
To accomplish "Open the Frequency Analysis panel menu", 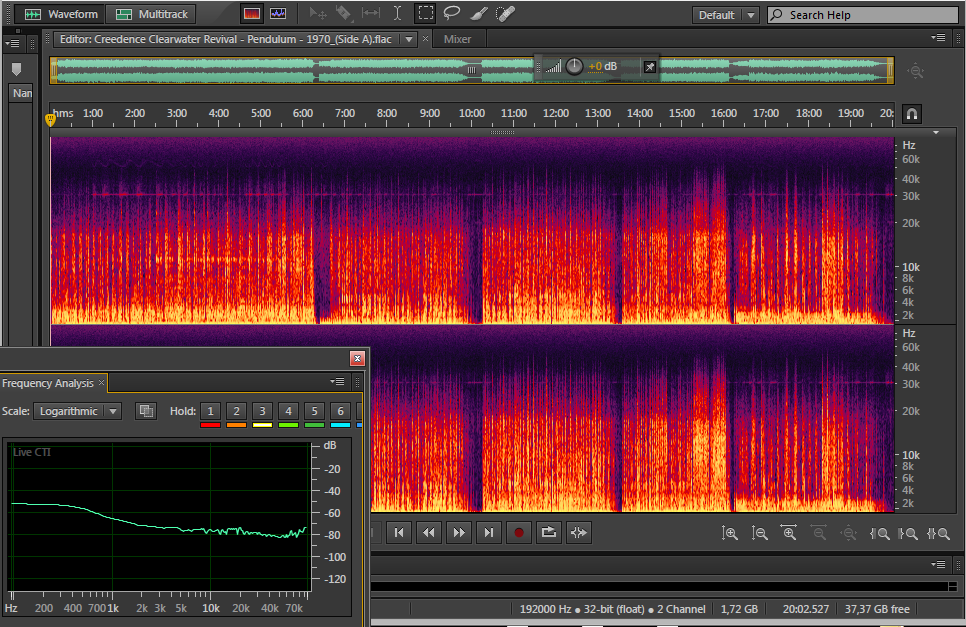I will 337,382.
